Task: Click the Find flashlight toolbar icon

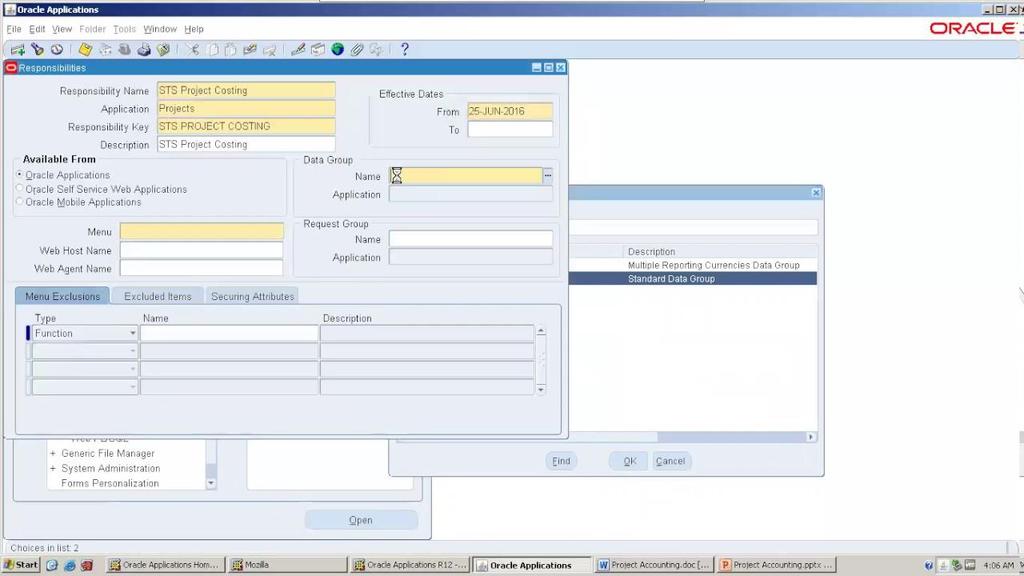Action: coord(37,50)
